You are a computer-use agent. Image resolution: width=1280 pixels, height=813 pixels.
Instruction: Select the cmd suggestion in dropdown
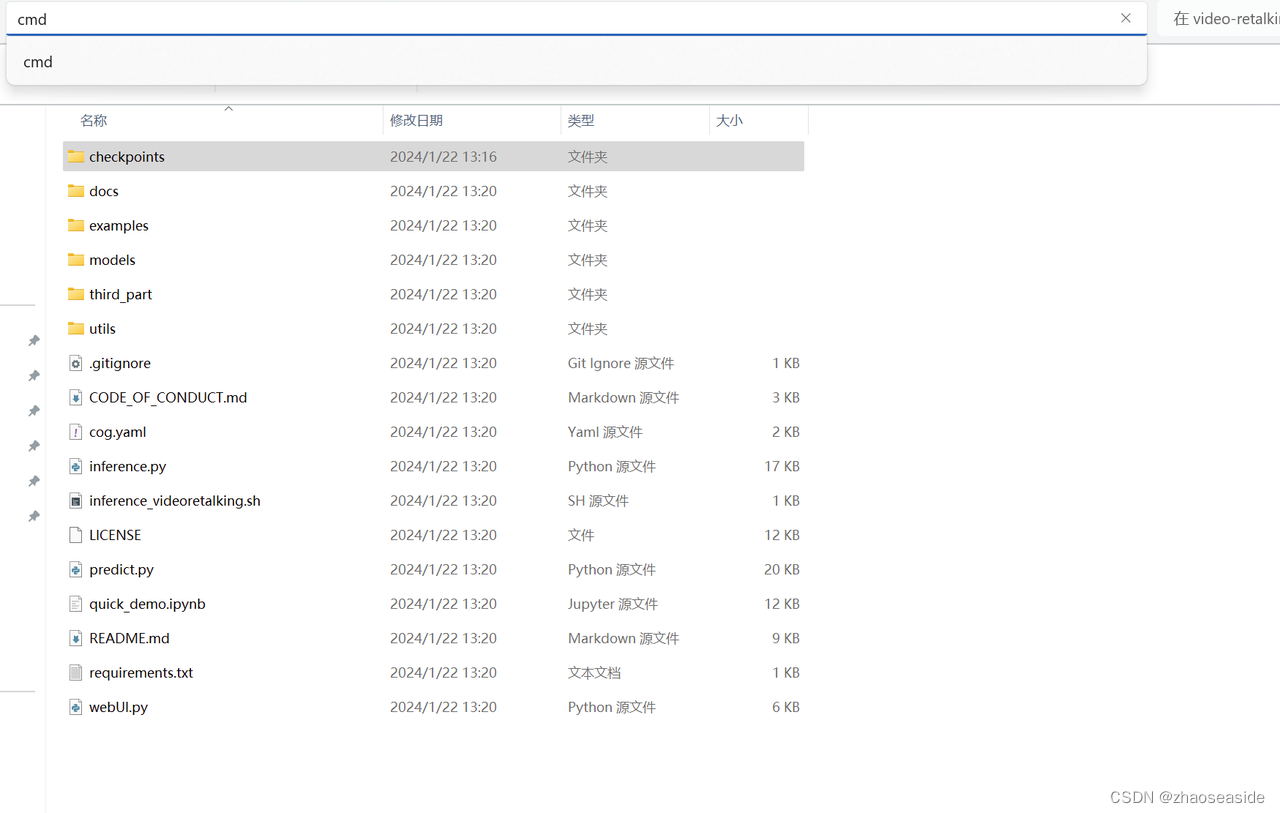576,62
